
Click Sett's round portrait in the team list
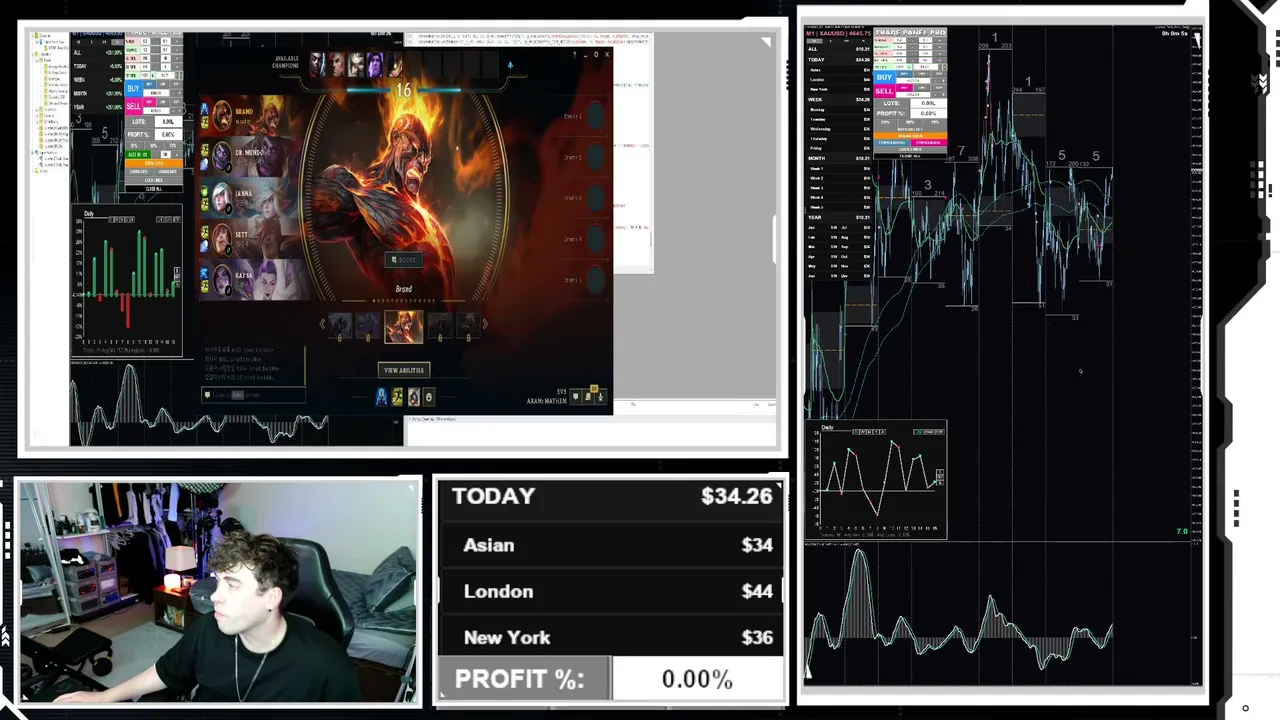coord(220,237)
